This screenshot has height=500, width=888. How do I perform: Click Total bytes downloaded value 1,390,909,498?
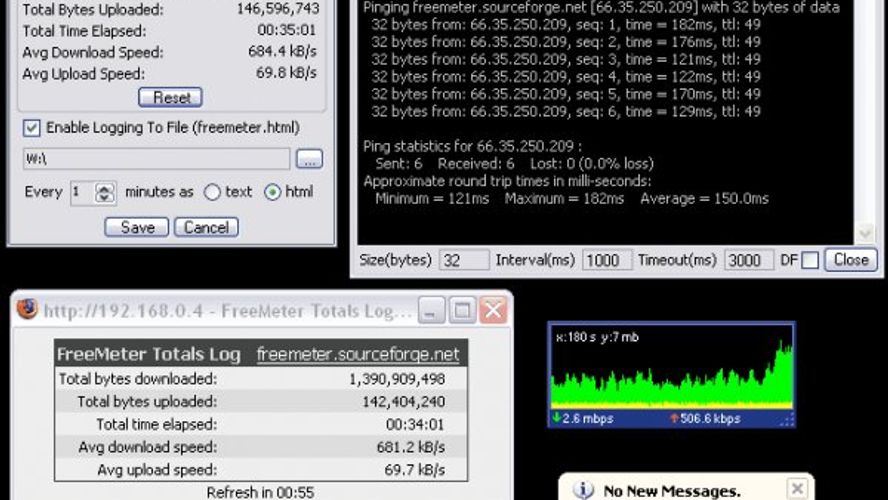click(396, 379)
